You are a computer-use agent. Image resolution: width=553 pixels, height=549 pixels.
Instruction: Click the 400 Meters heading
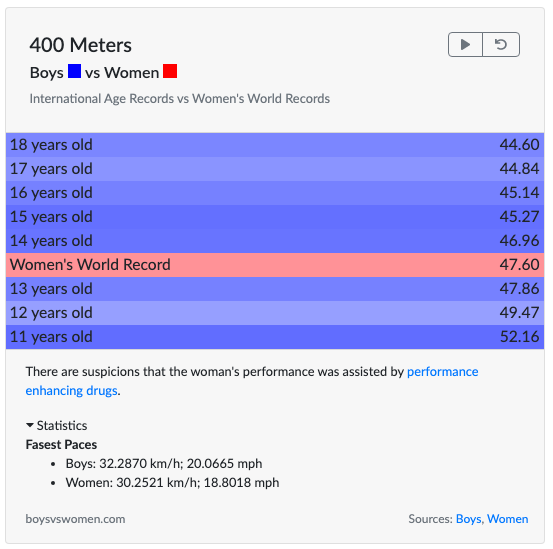click(x=80, y=45)
